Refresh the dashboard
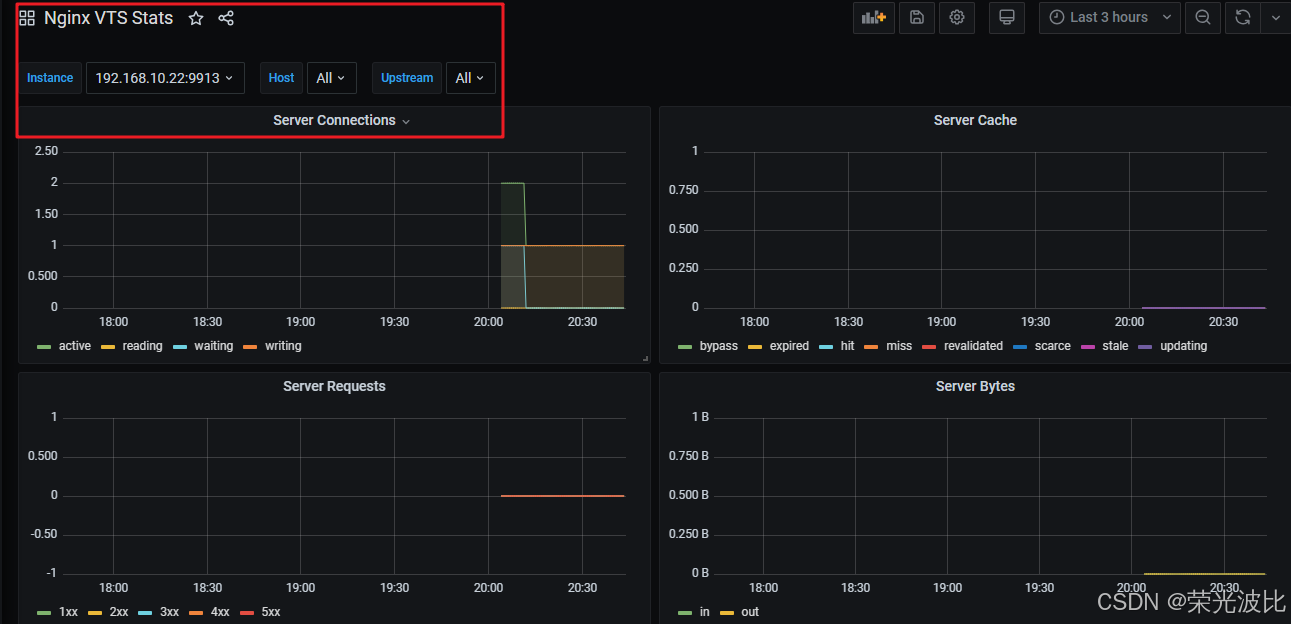 point(1242,17)
